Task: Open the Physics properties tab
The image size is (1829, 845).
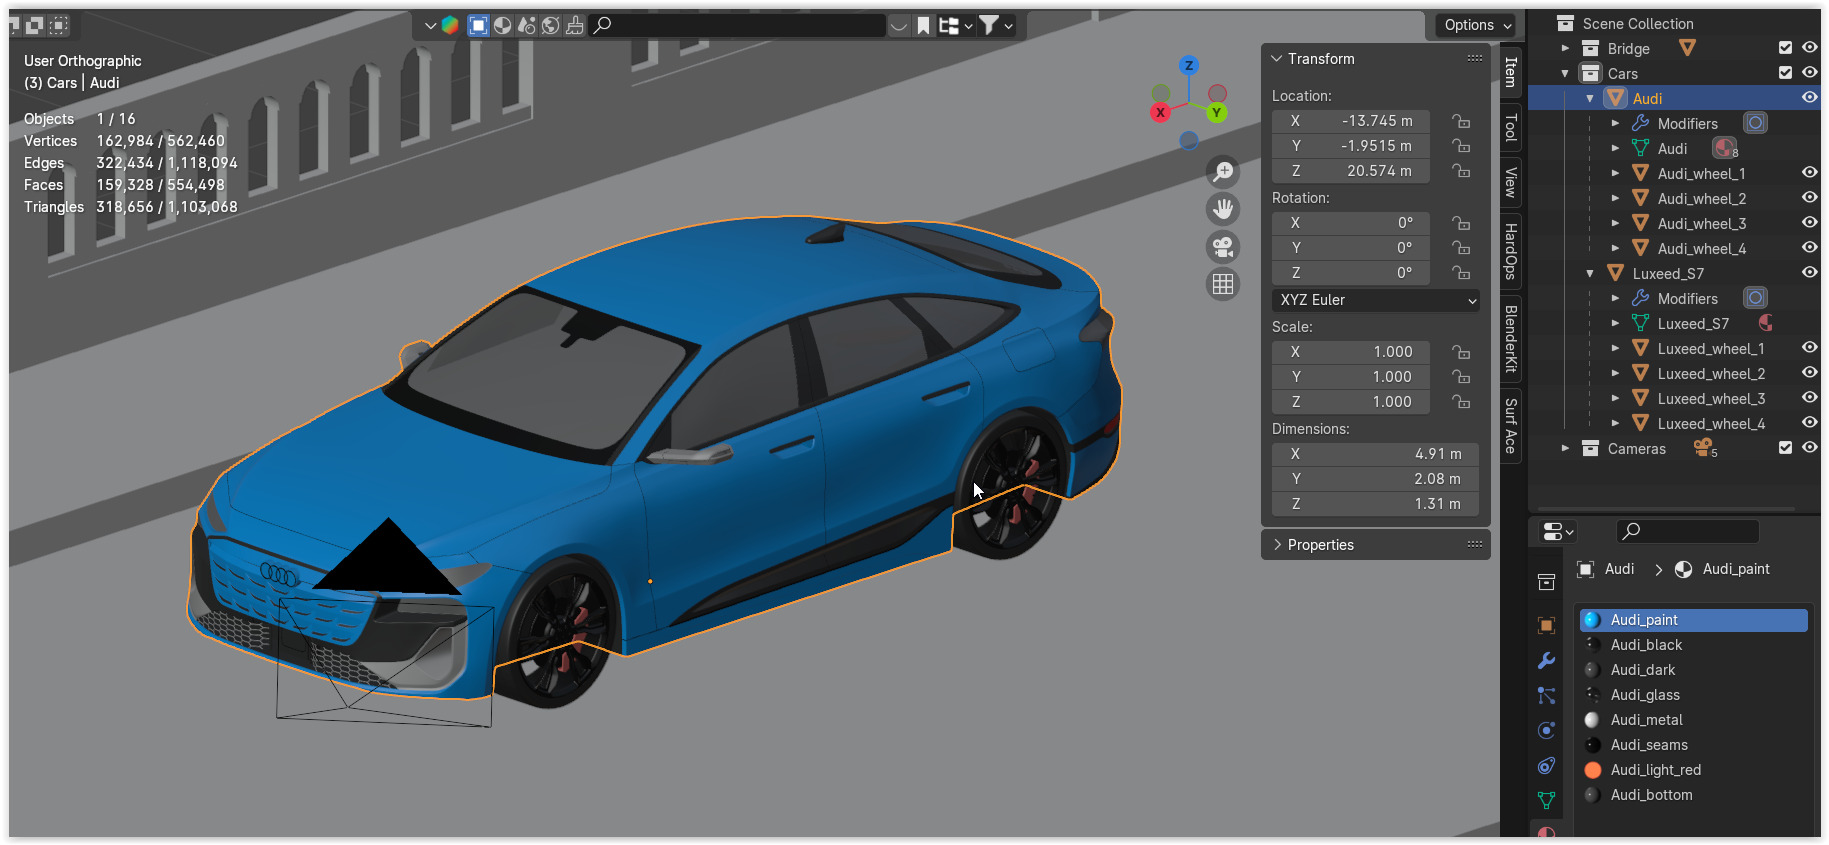Action: click(1546, 731)
